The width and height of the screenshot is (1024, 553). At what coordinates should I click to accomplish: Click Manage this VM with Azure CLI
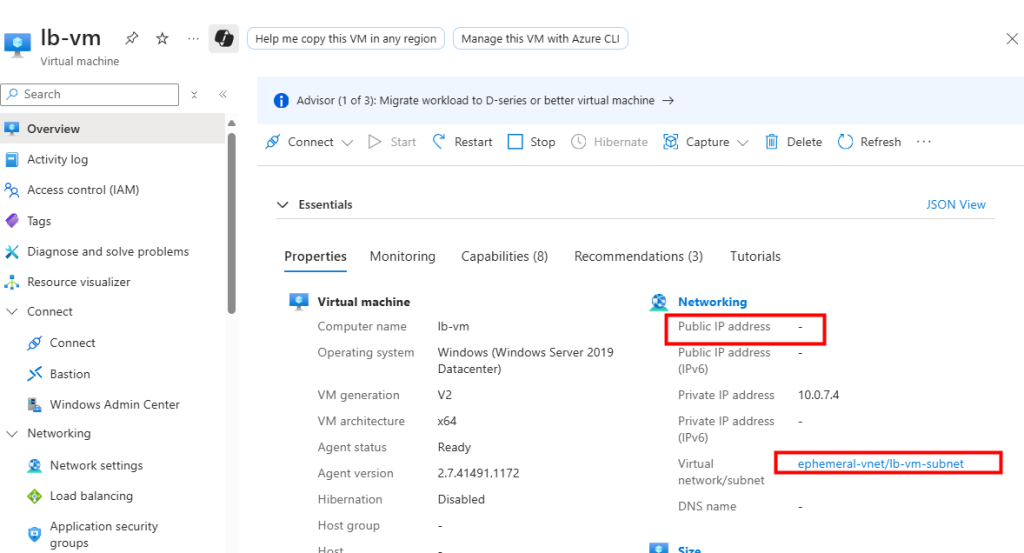tap(540, 39)
